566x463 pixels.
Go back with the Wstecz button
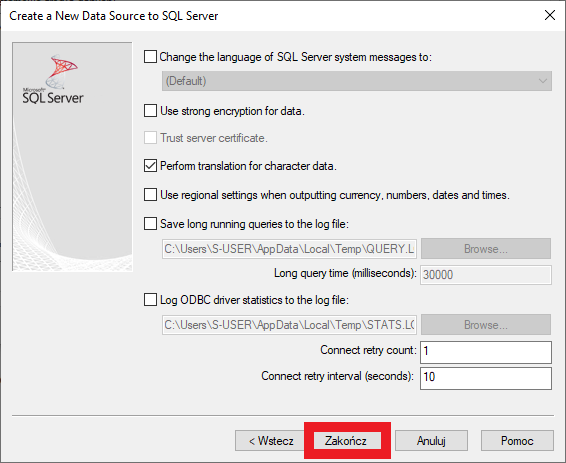(270, 440)
